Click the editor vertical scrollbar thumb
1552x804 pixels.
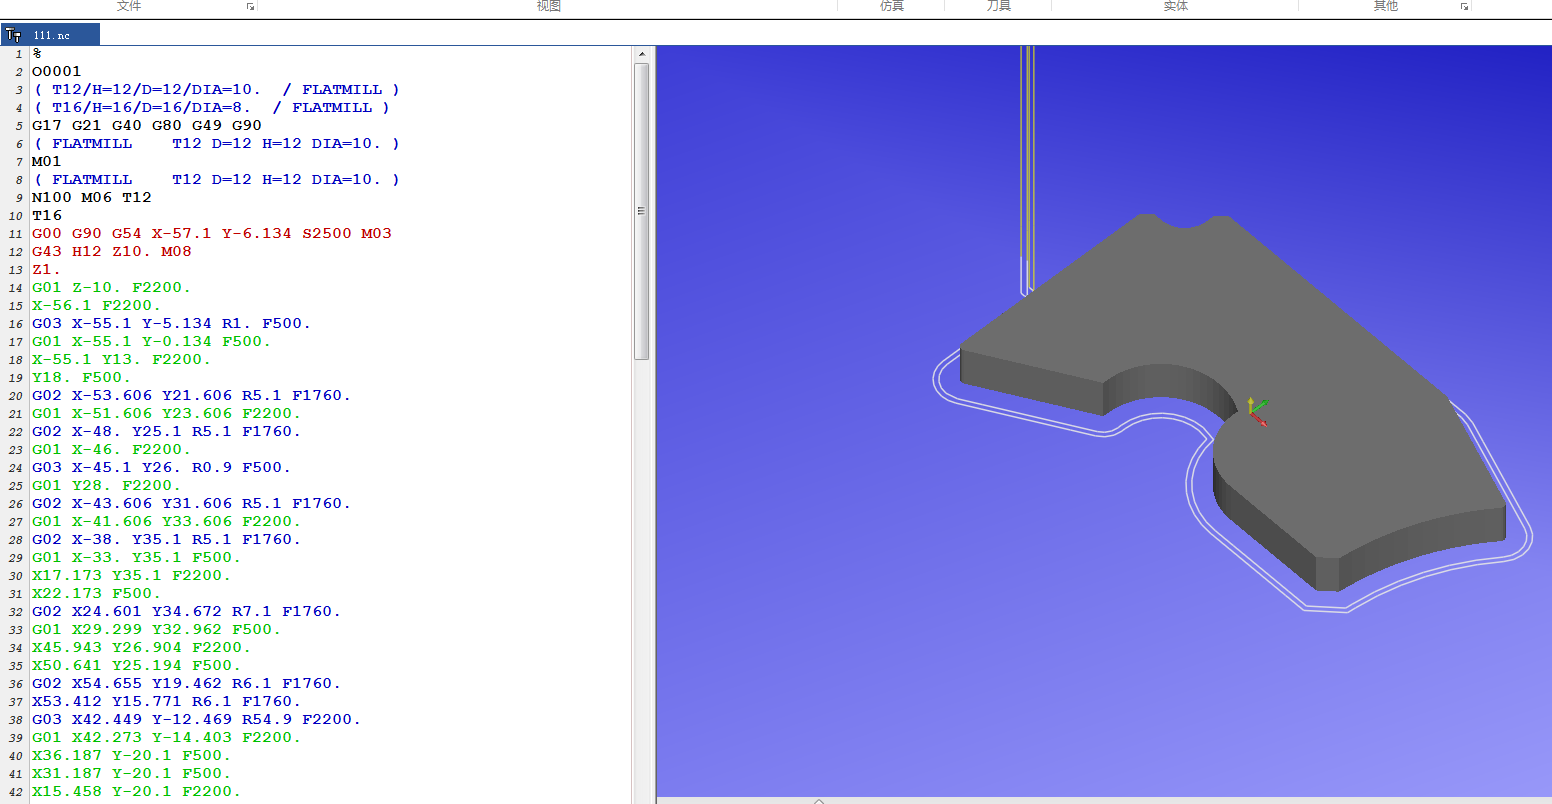tap(642, 211)
